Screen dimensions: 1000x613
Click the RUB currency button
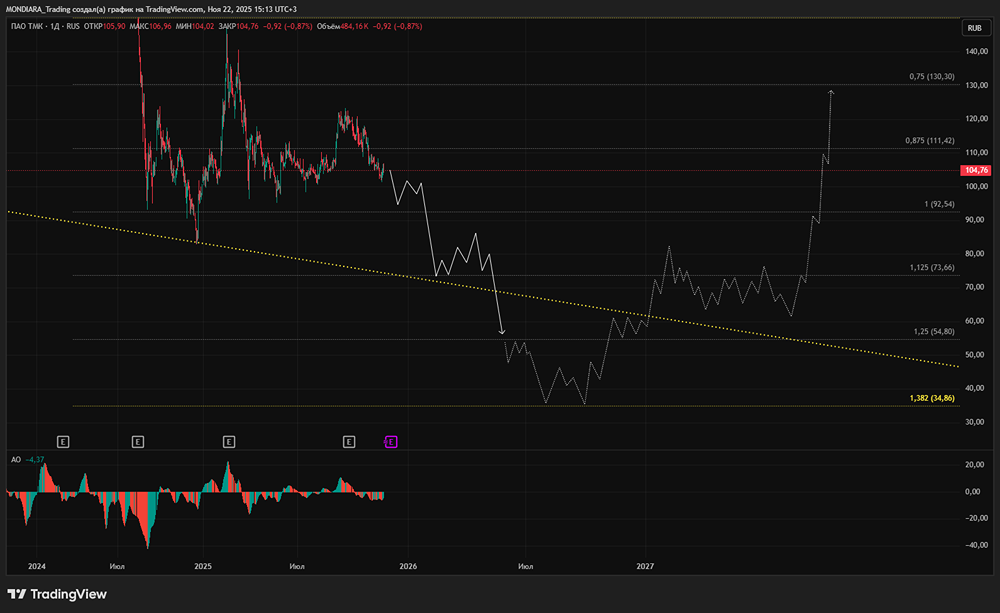pyautogui.click(x=974, y=28)
